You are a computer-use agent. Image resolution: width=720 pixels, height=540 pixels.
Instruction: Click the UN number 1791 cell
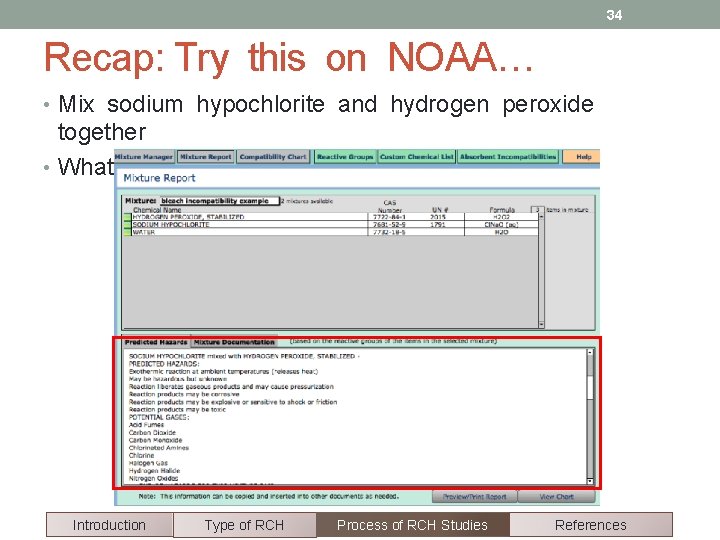coord(438,225)
